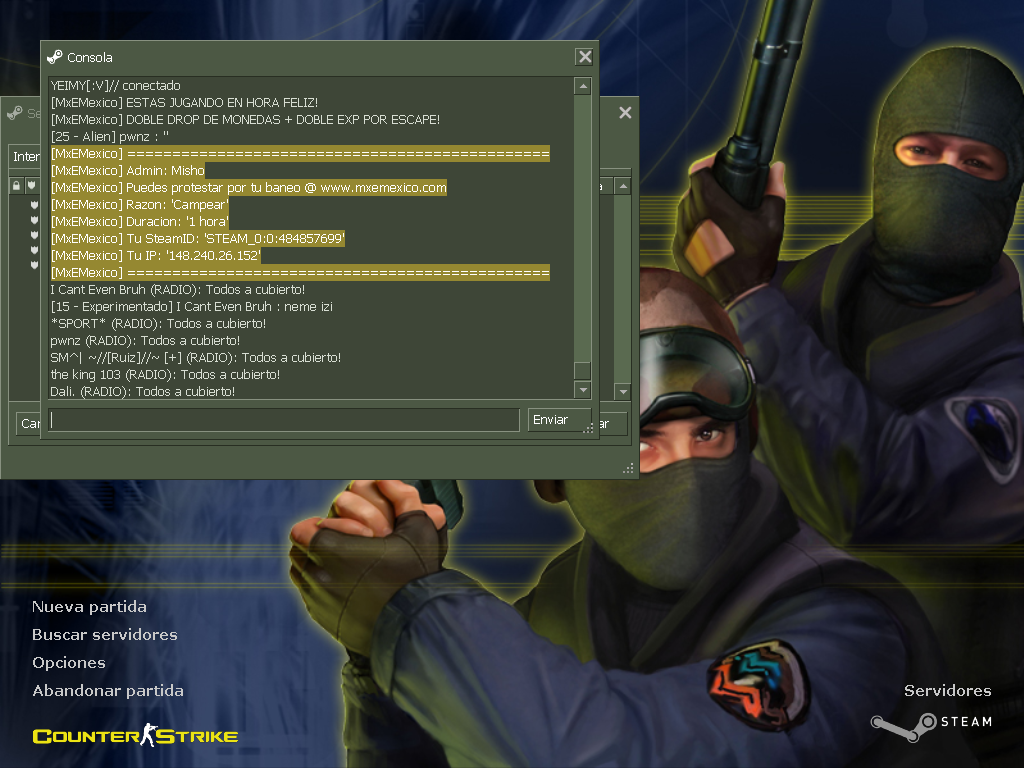Click the shield column header in the server browser

click(x=31, y=185)
